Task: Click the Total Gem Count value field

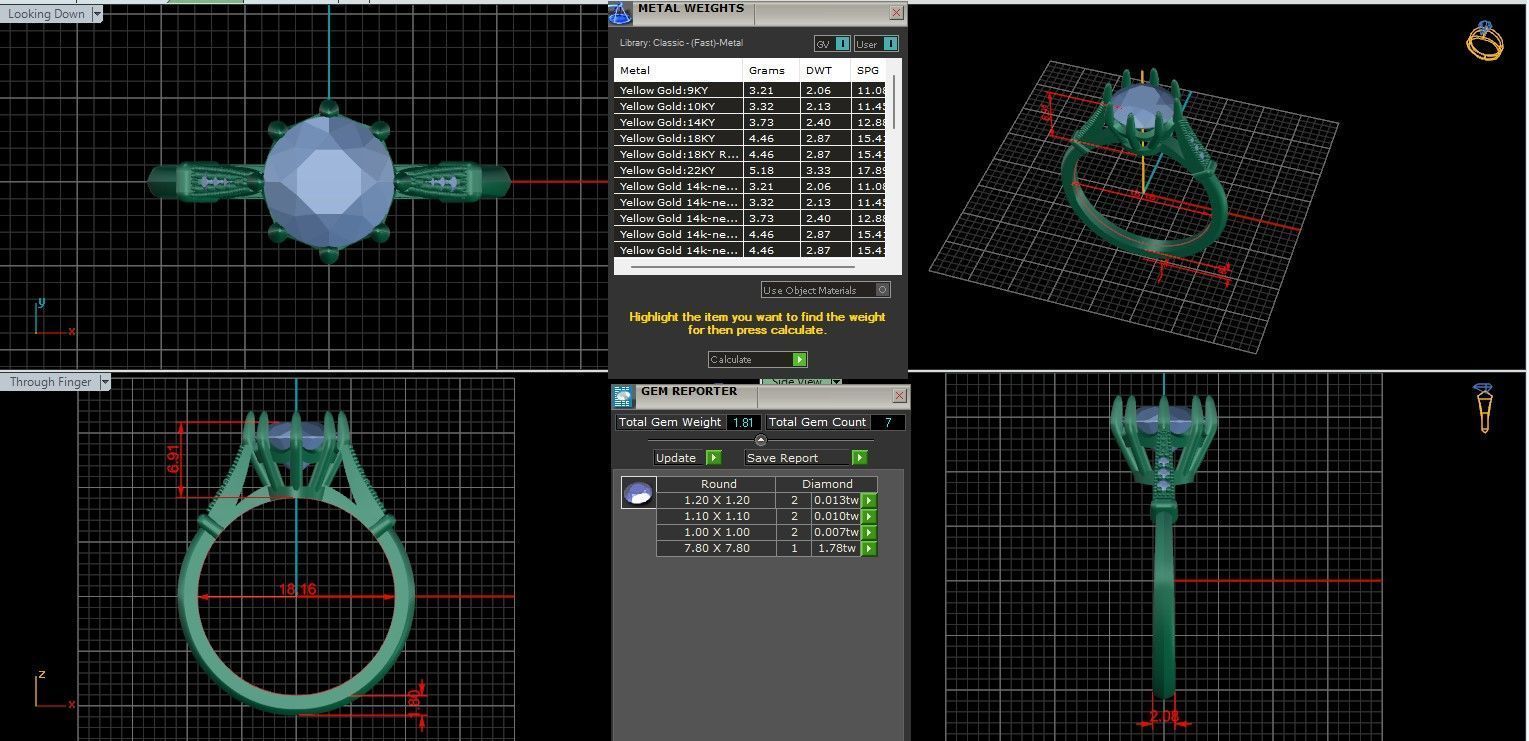Action: click(x=888, y=423)
